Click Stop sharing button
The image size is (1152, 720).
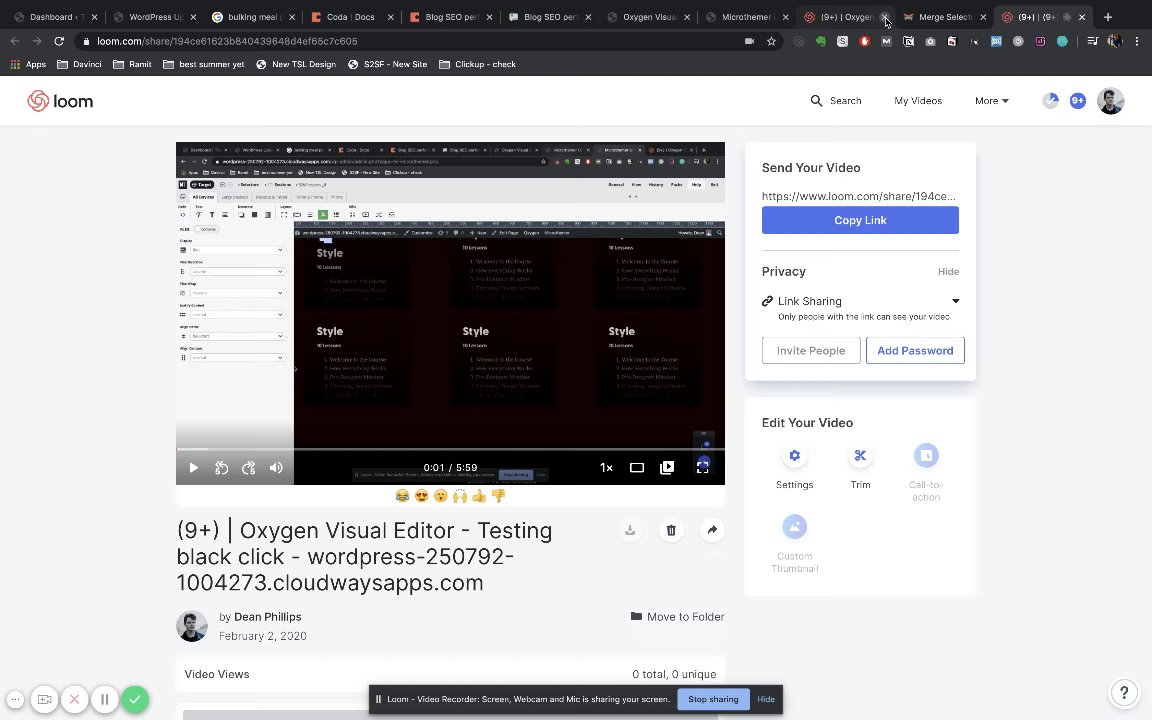pyautogui.click(x=713, y=699)
